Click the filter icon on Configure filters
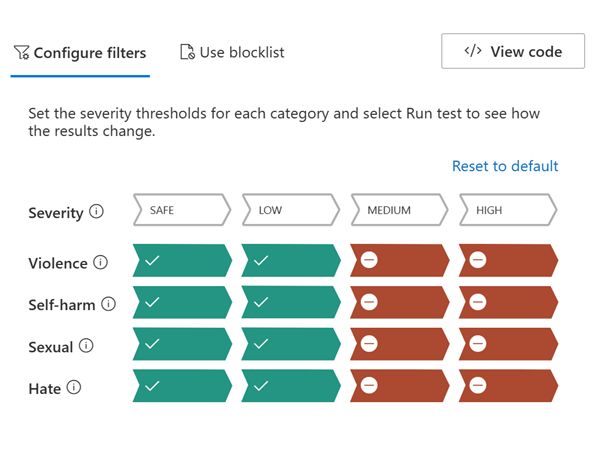This screenshot has height=469, width=609. [x=21, y=52]
